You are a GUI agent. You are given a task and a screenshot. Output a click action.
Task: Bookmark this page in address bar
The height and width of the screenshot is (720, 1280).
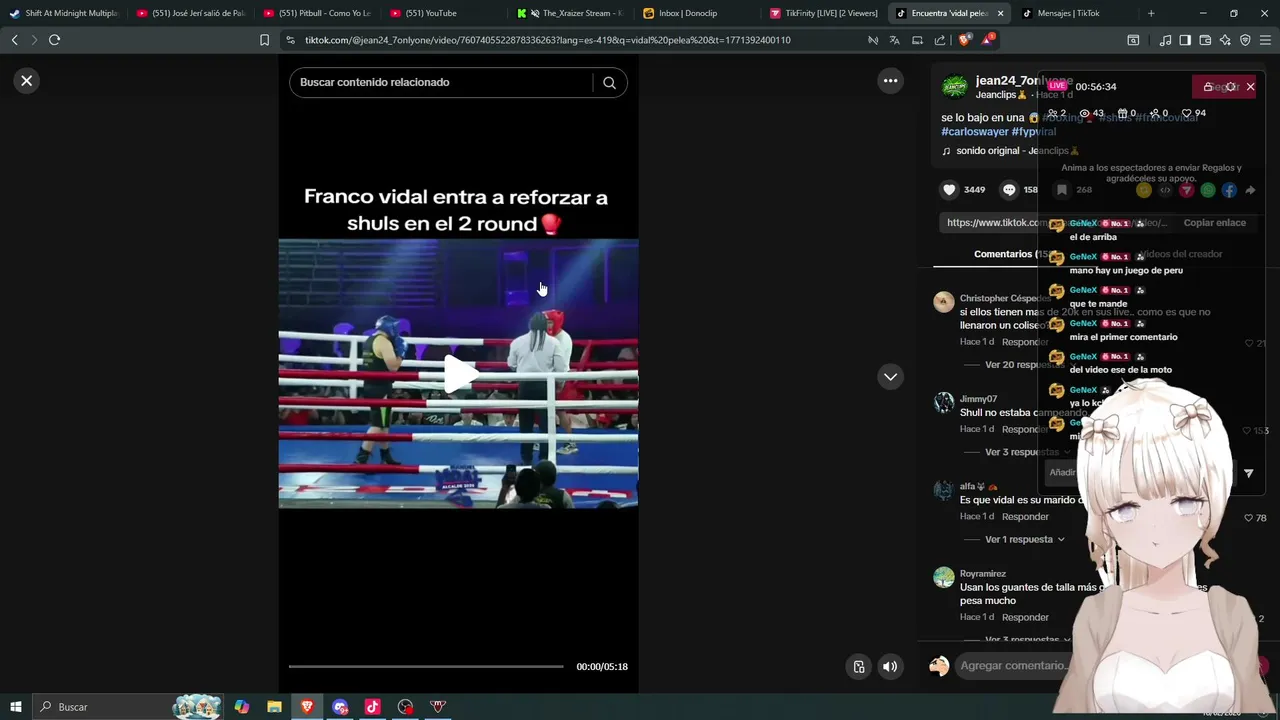click(x=264, y=40)
